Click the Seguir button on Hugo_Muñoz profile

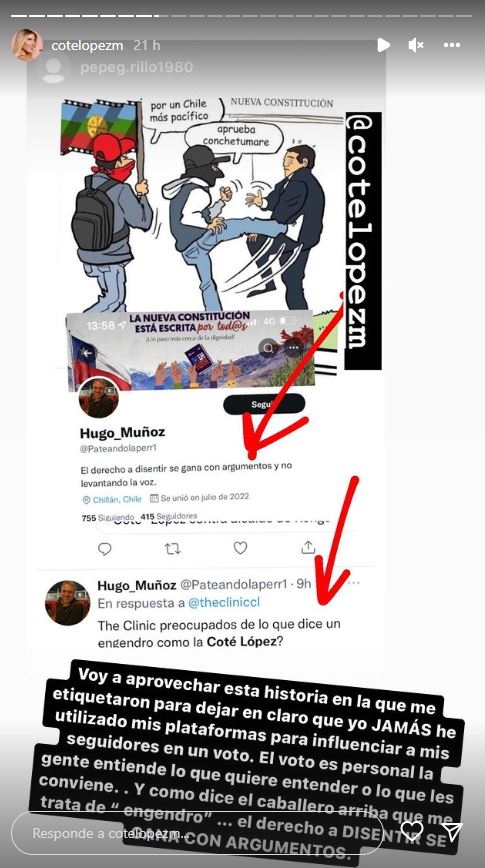coord(264,404)
